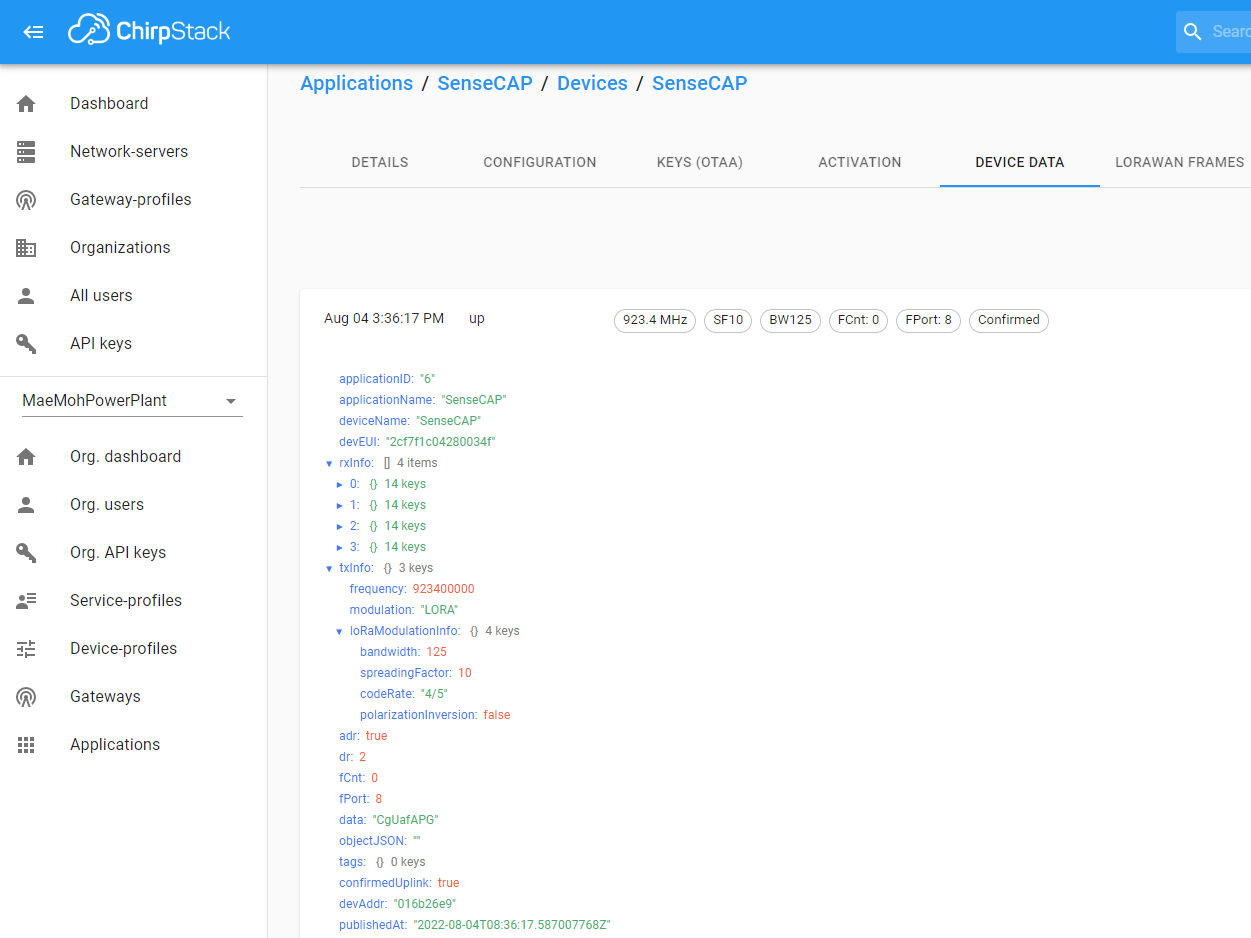Click the last SenseCAP breadcrumb (device)
Viewport: 1251px width, 938px height.
pos(700,83)
